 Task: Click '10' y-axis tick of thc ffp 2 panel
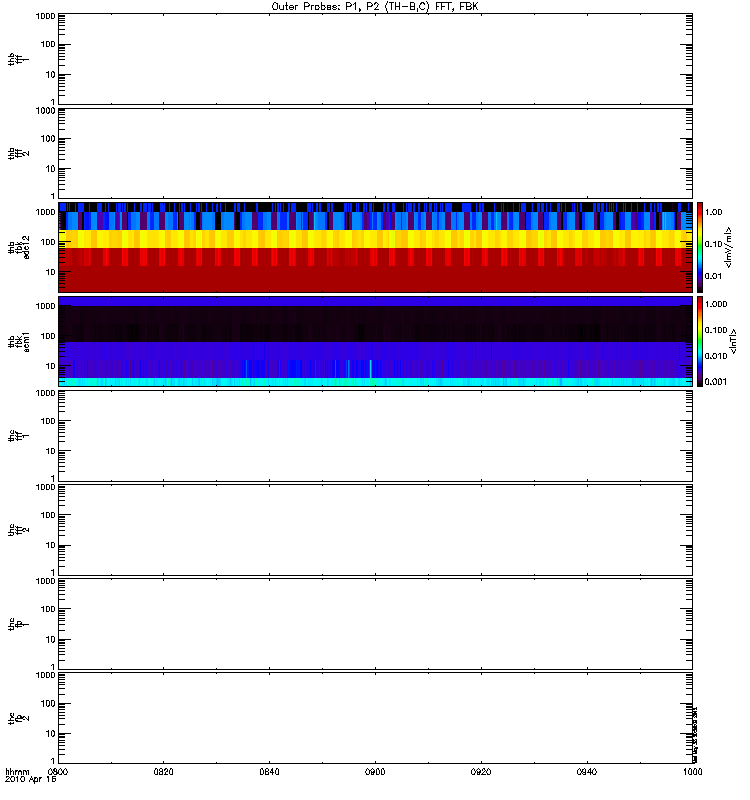click(x=51, y=734)
